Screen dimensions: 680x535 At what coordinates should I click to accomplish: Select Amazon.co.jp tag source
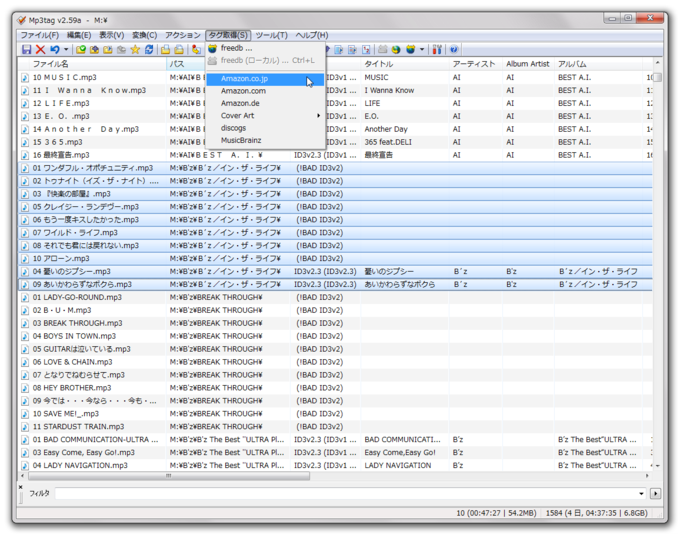point(265,79)
